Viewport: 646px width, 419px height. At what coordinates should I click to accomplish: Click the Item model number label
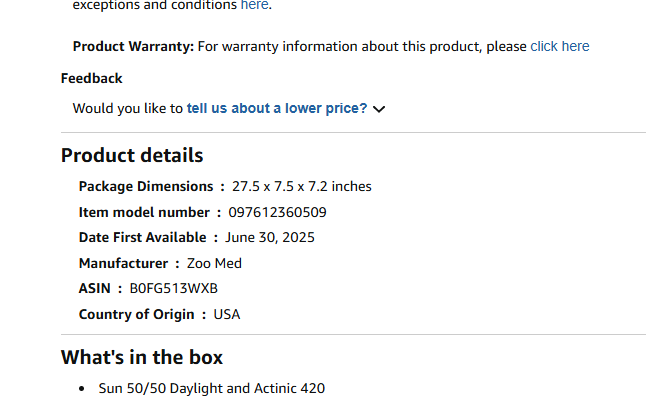tap(144, 212)
